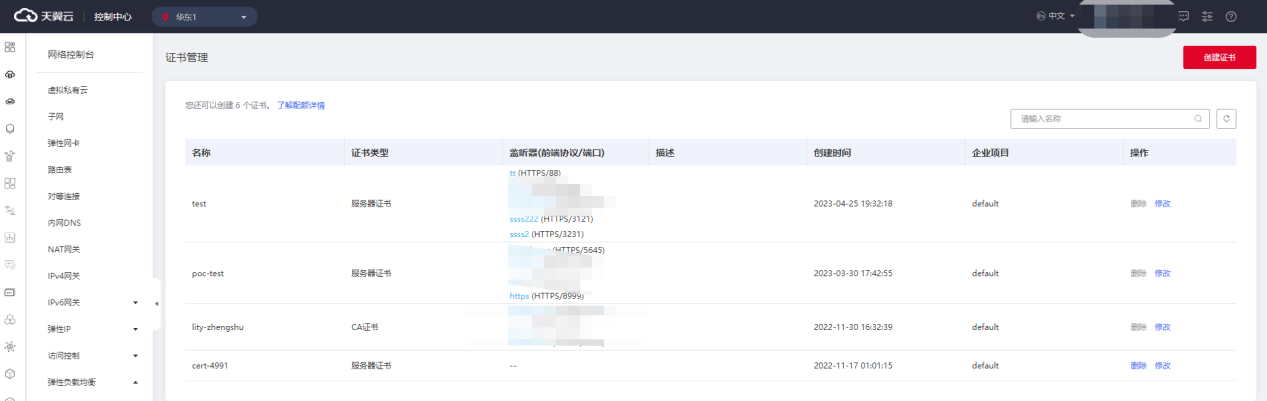Click the 控制中心 header label
Viewport: 1267px width, 401px height.
(x=112, y=17)
